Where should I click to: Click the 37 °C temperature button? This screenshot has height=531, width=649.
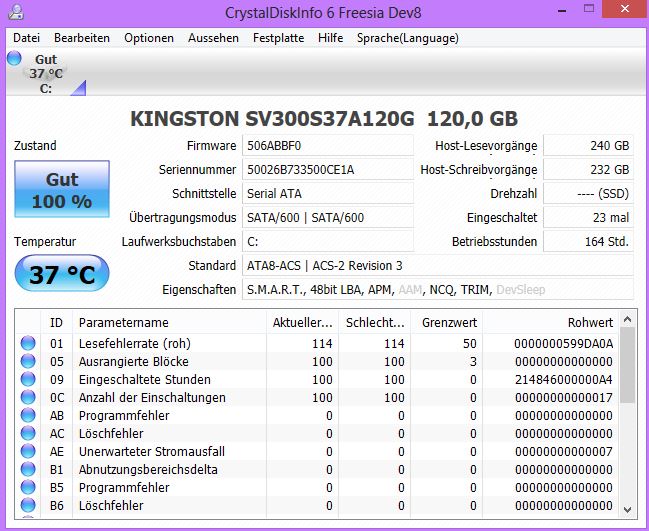(x=62, y=274)
